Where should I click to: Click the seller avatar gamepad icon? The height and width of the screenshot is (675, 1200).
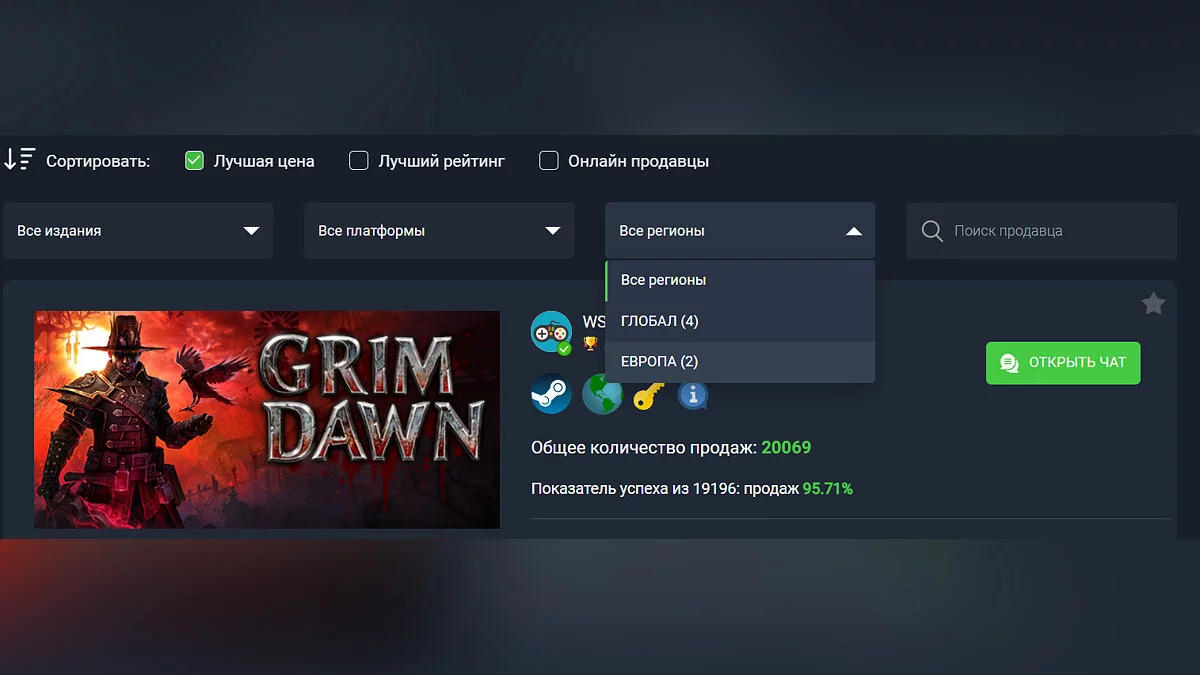(x=551, y=333)
